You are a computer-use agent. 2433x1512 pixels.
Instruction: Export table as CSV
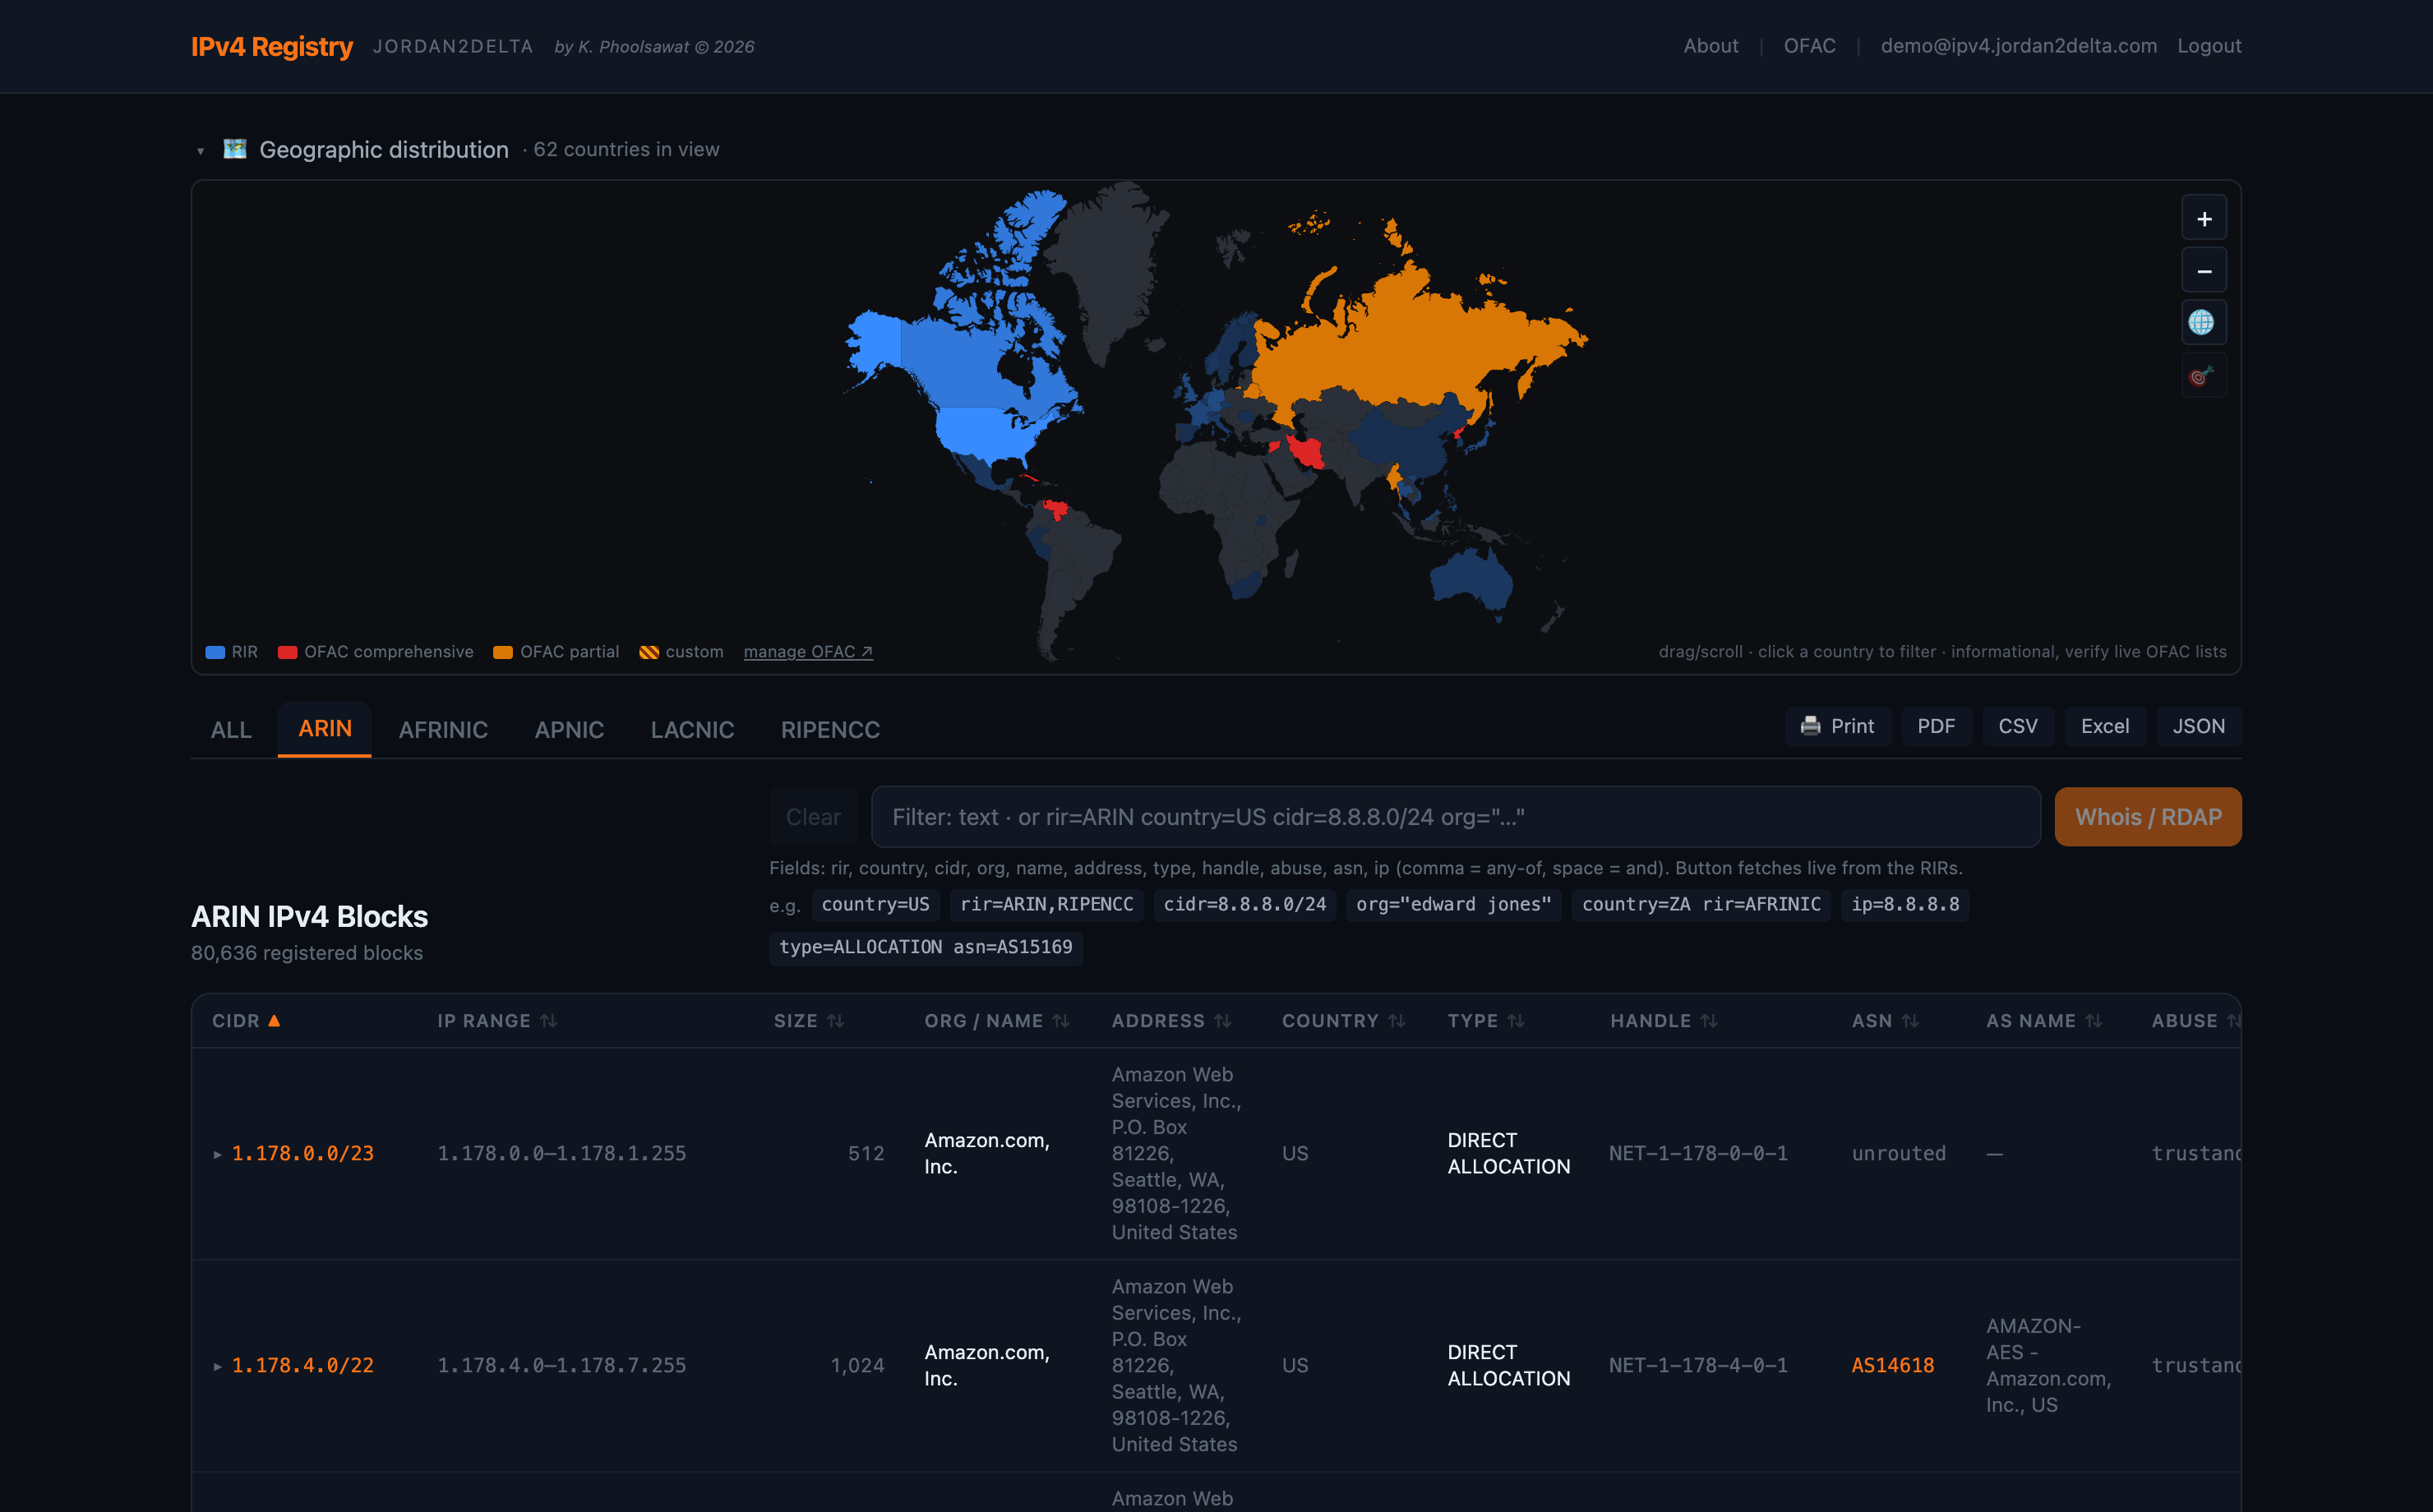point(2018,726)
